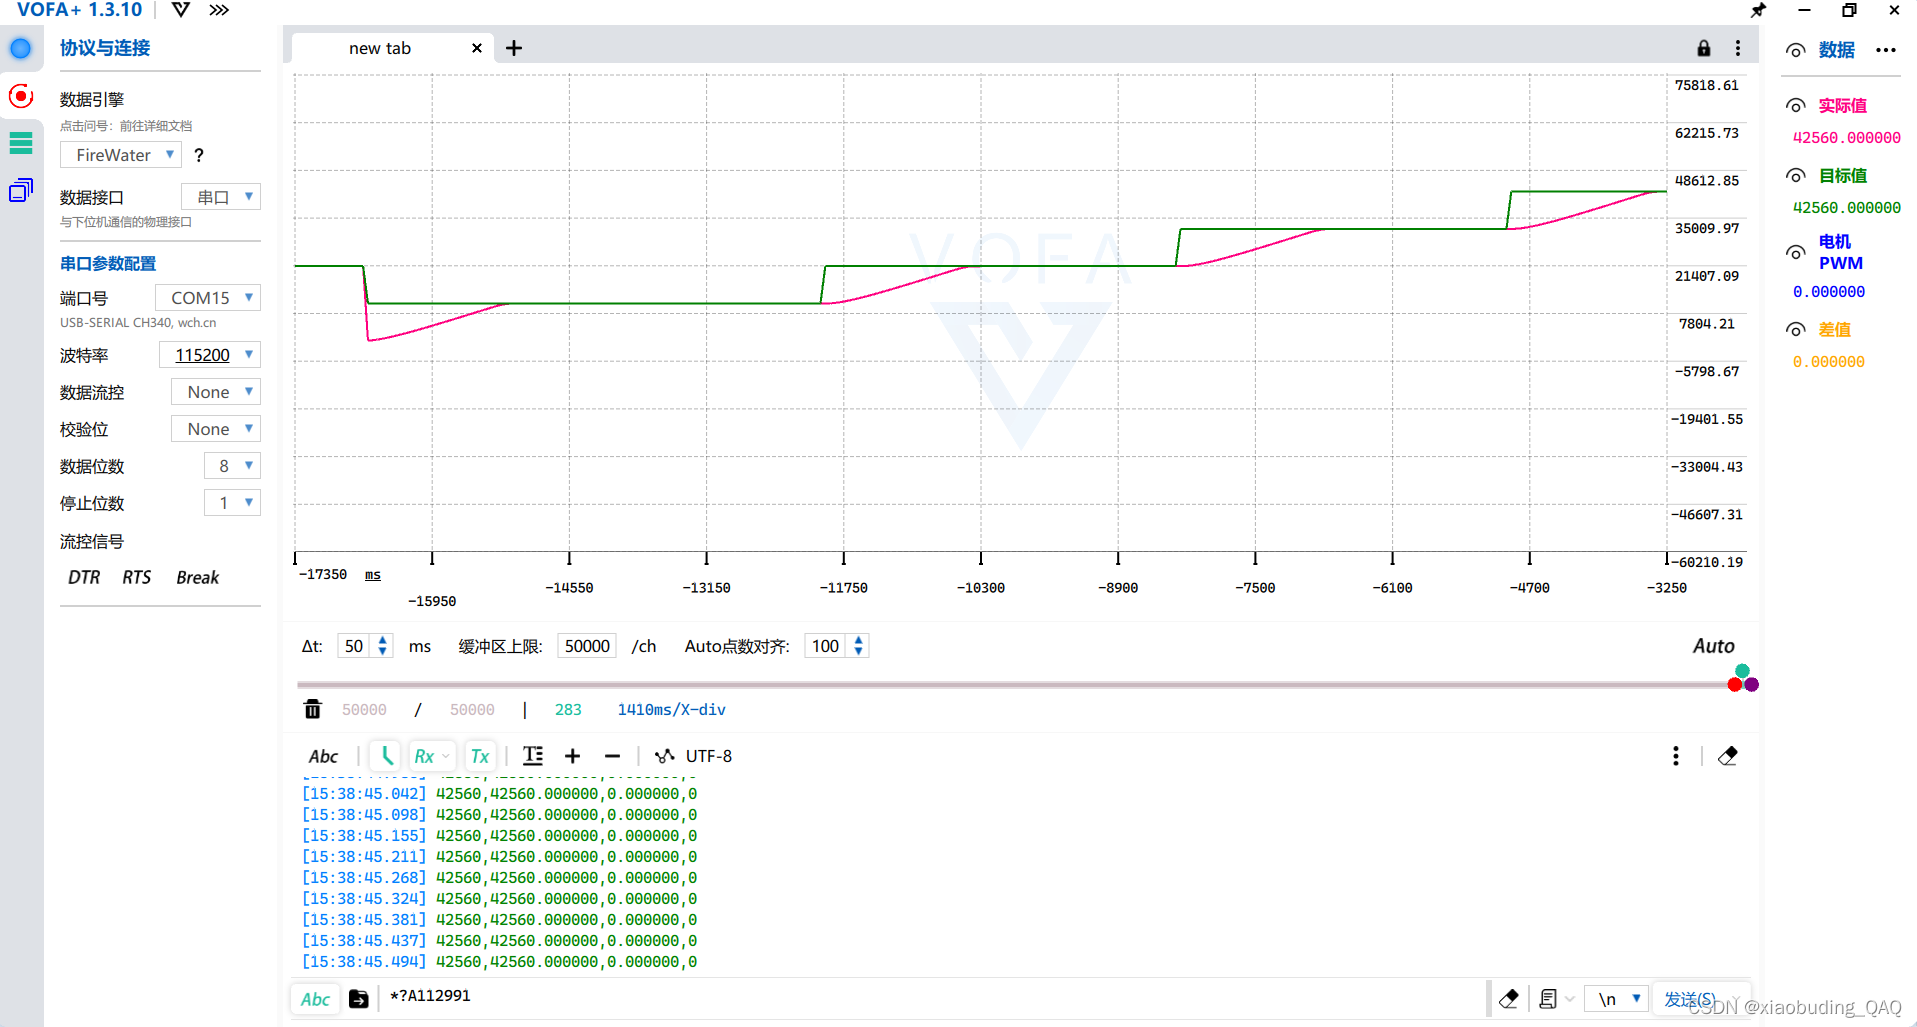
Task: Toggle visibility of 实际值 channel
Action: 1797,106
